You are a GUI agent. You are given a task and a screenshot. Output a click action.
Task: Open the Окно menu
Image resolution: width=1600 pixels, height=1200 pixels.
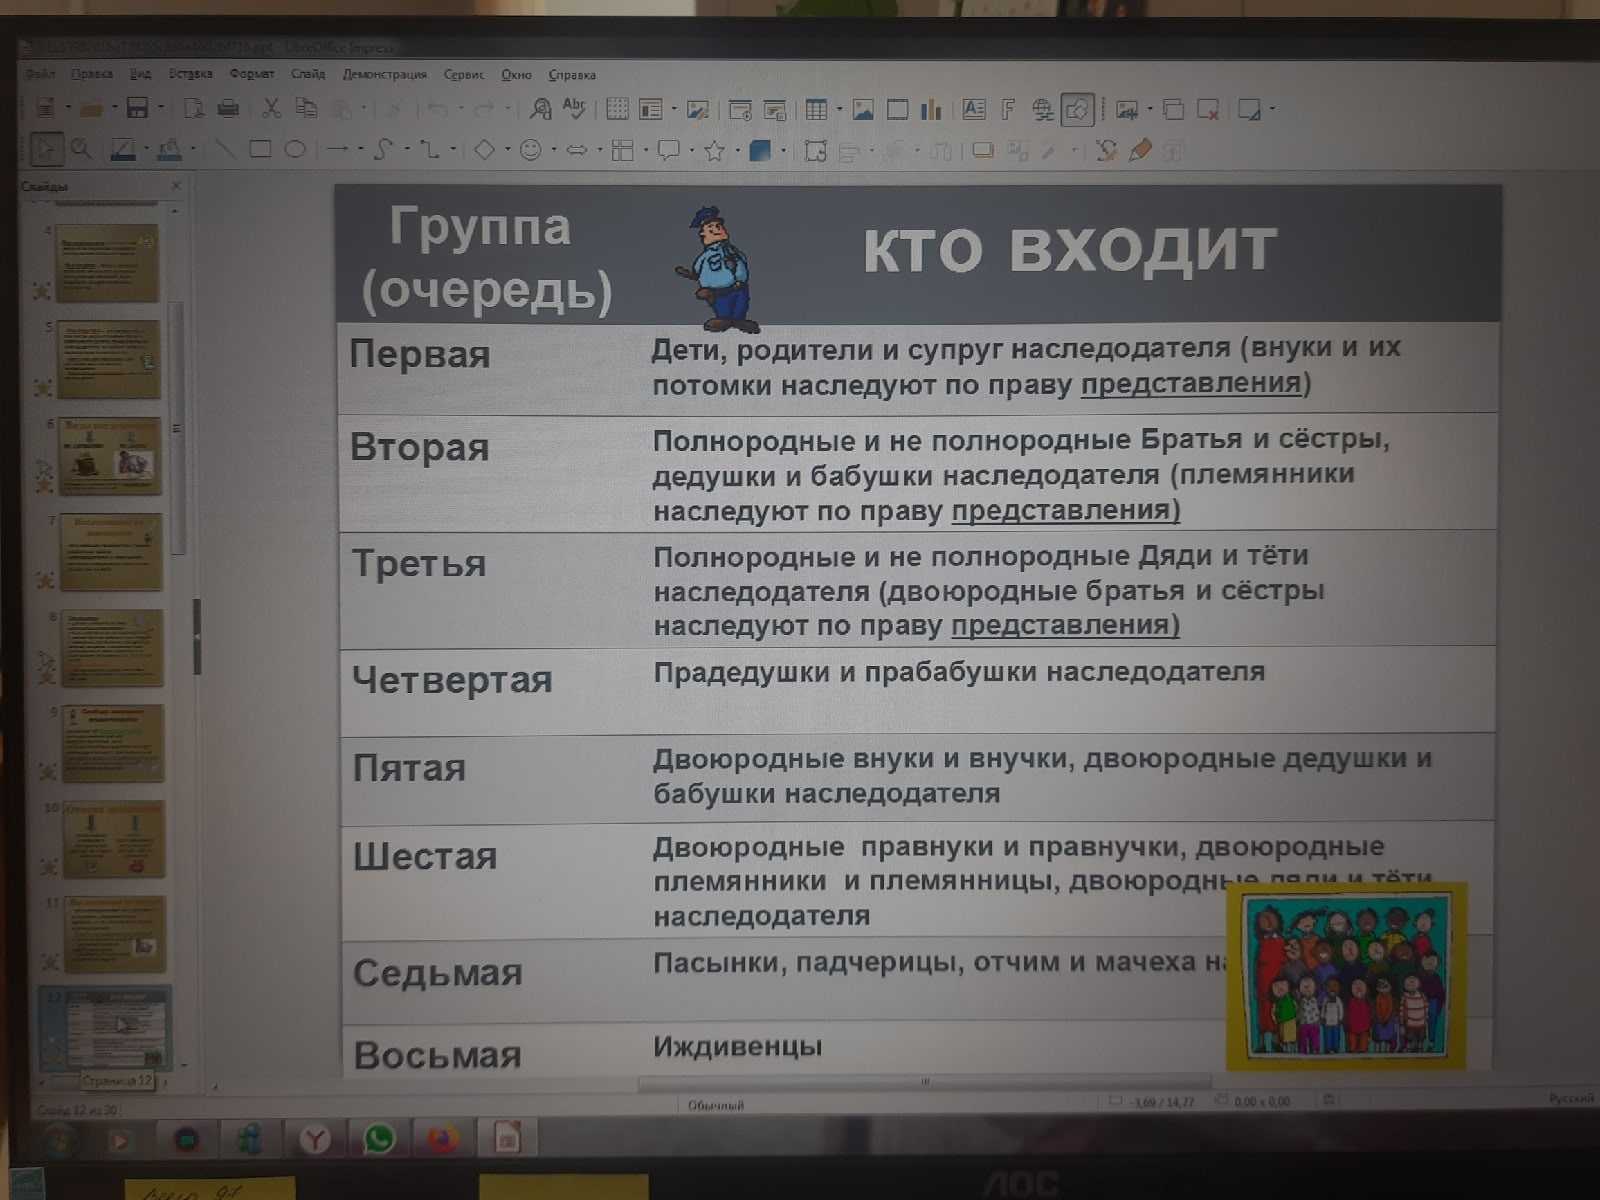point(516,74)
